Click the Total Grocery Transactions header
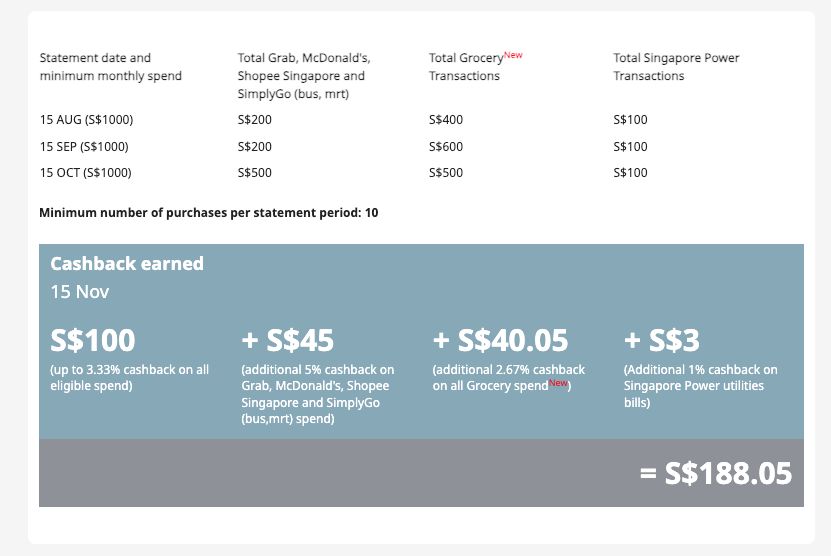This screenshot has width=831, height=556. pos(475,67)
